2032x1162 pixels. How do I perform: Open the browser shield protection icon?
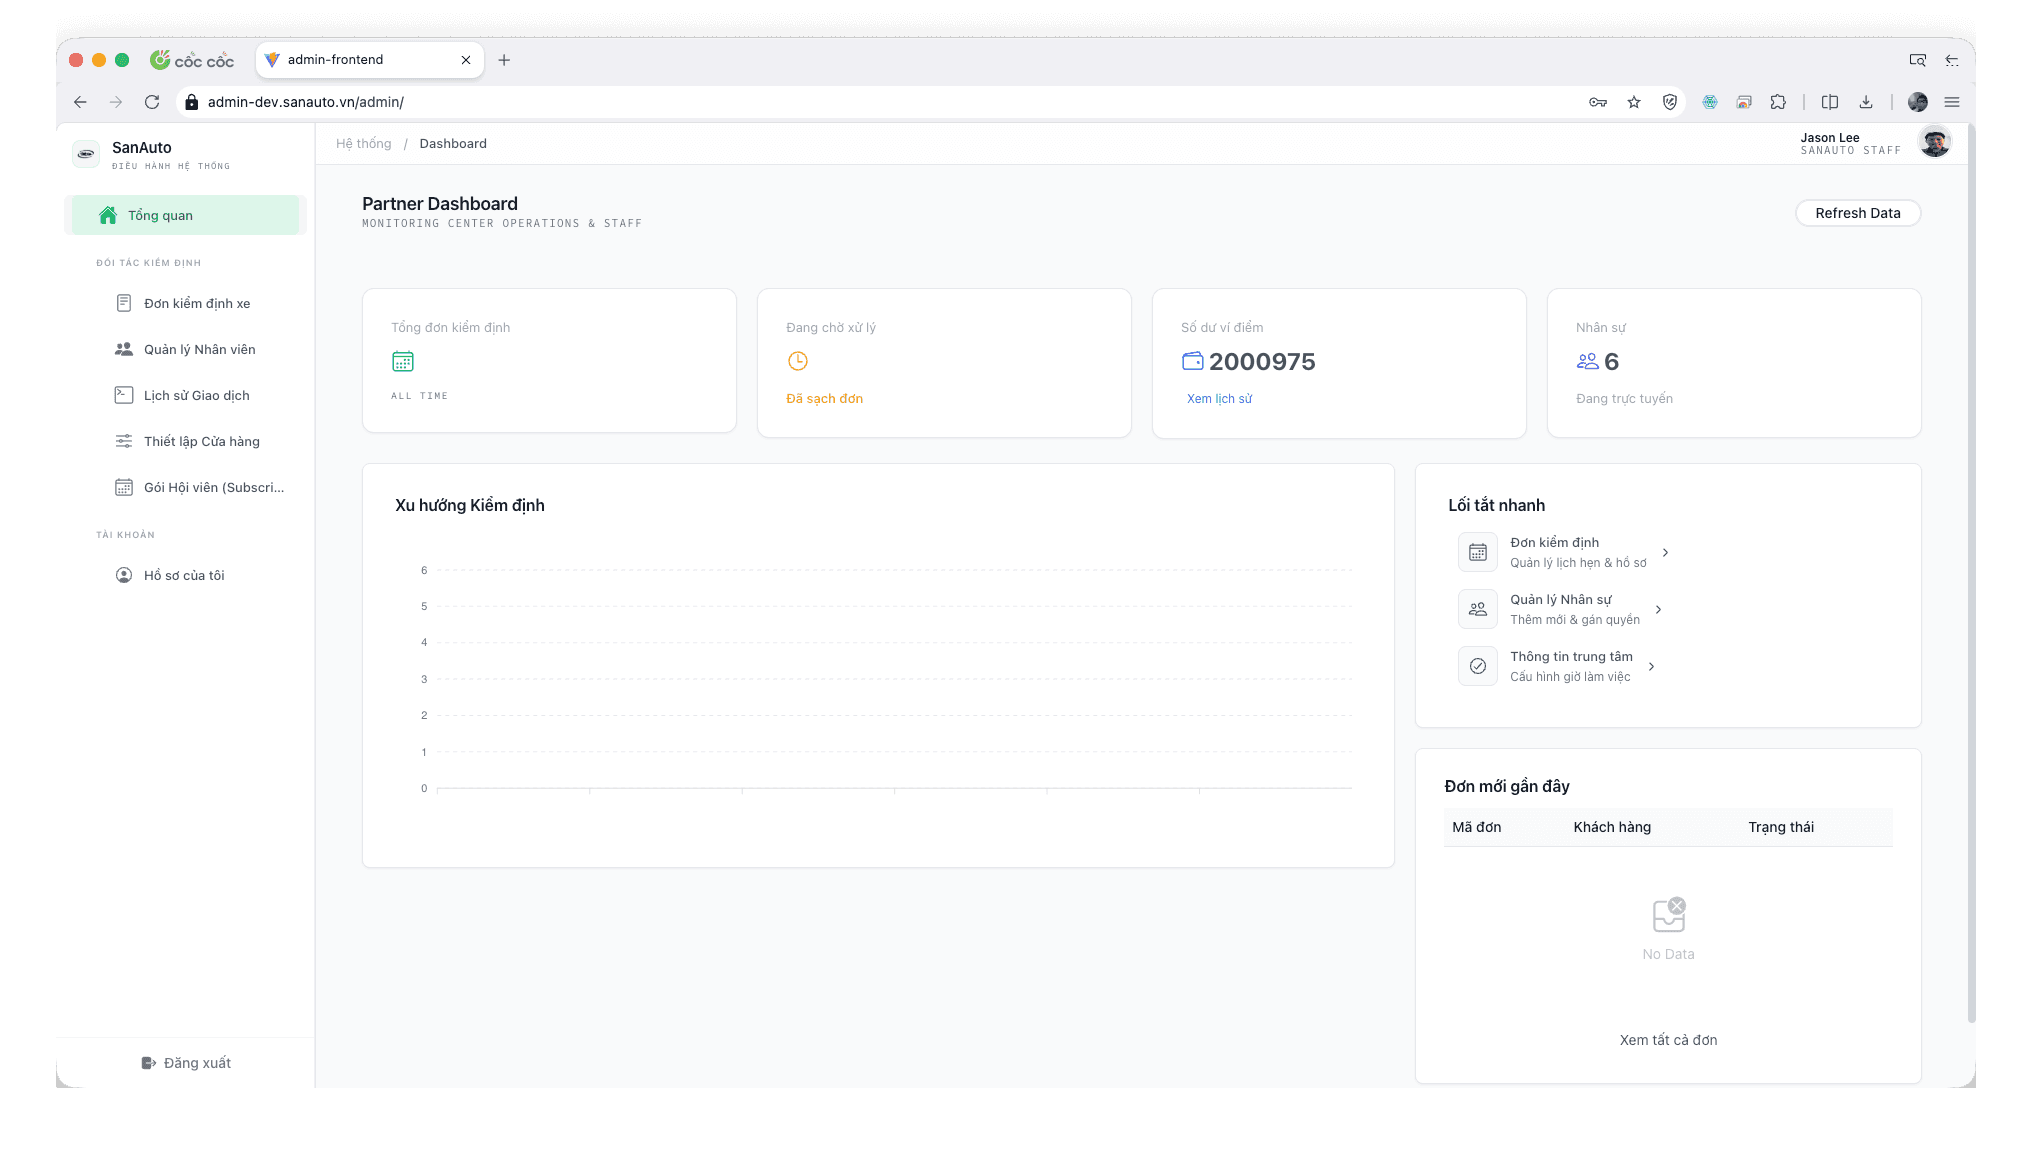pyautogui.click(x=1670, y=102)
